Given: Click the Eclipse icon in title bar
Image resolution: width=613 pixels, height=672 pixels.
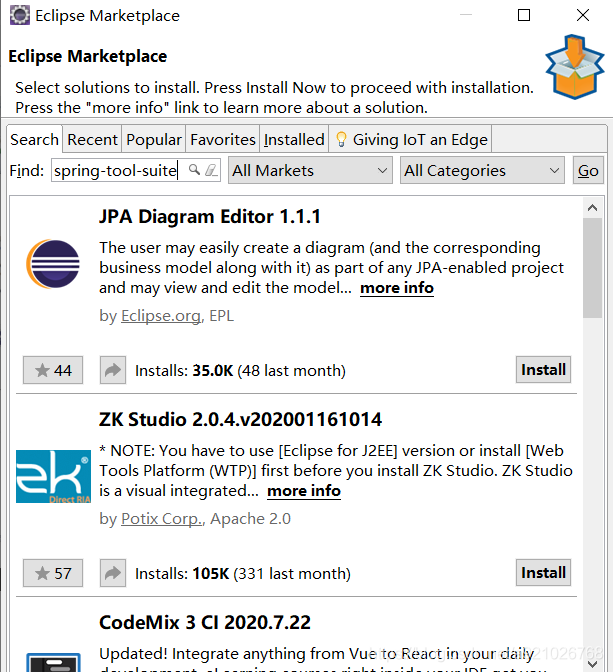Looking at the screenshot, I should pyautogui.click(x=20, y=15).
